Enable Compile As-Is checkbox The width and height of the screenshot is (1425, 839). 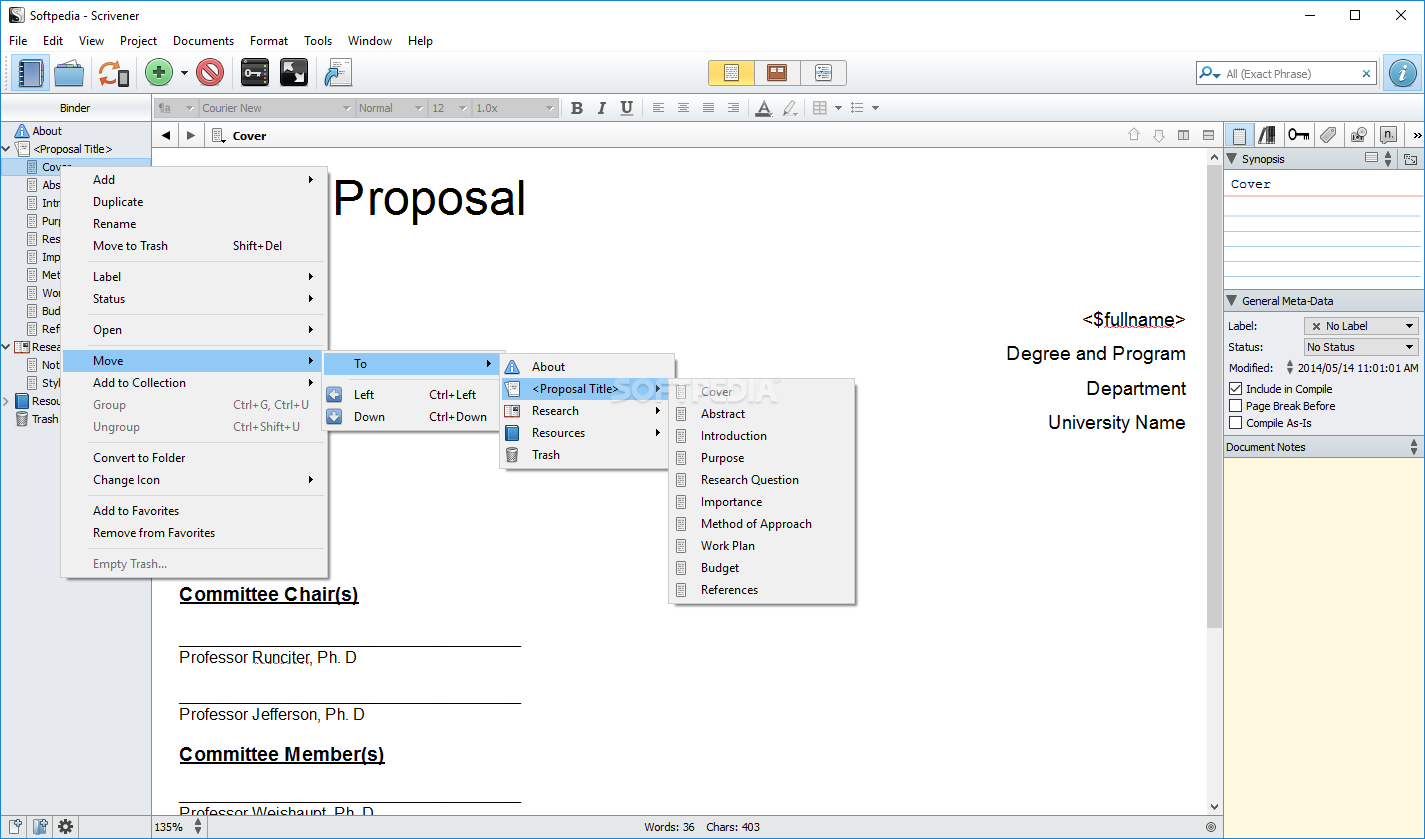[1236, 423]
